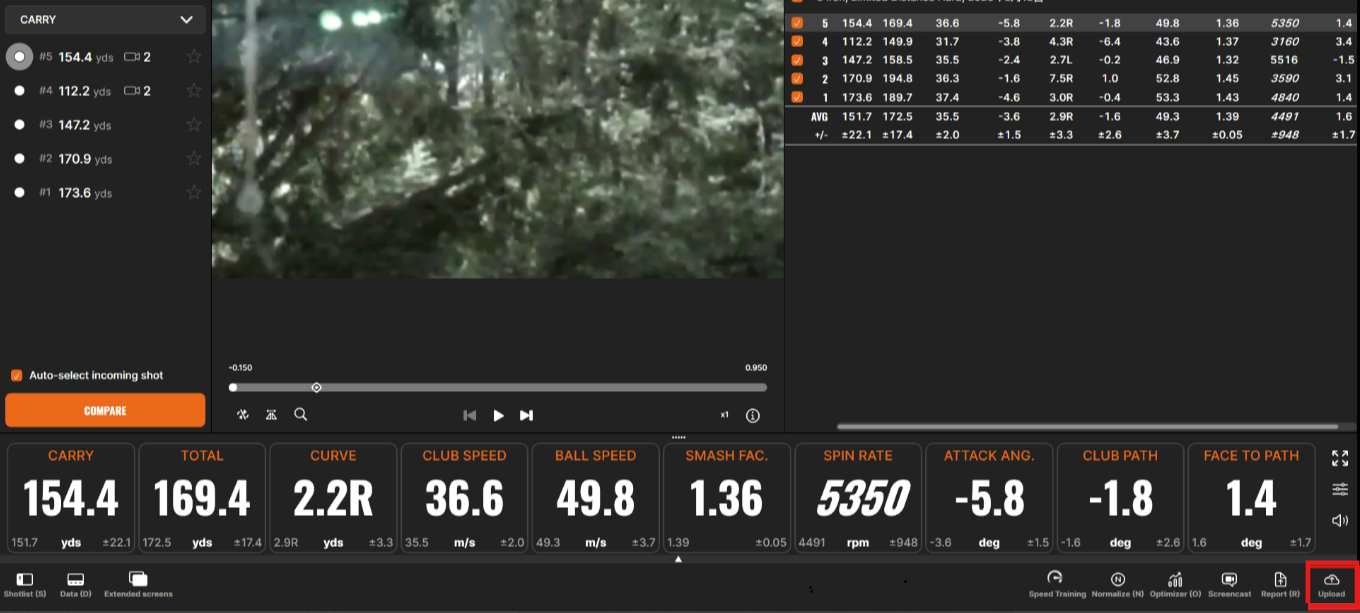
Task: Click spin value 4840 in row 1
Action: click(x=1284, y=97)
